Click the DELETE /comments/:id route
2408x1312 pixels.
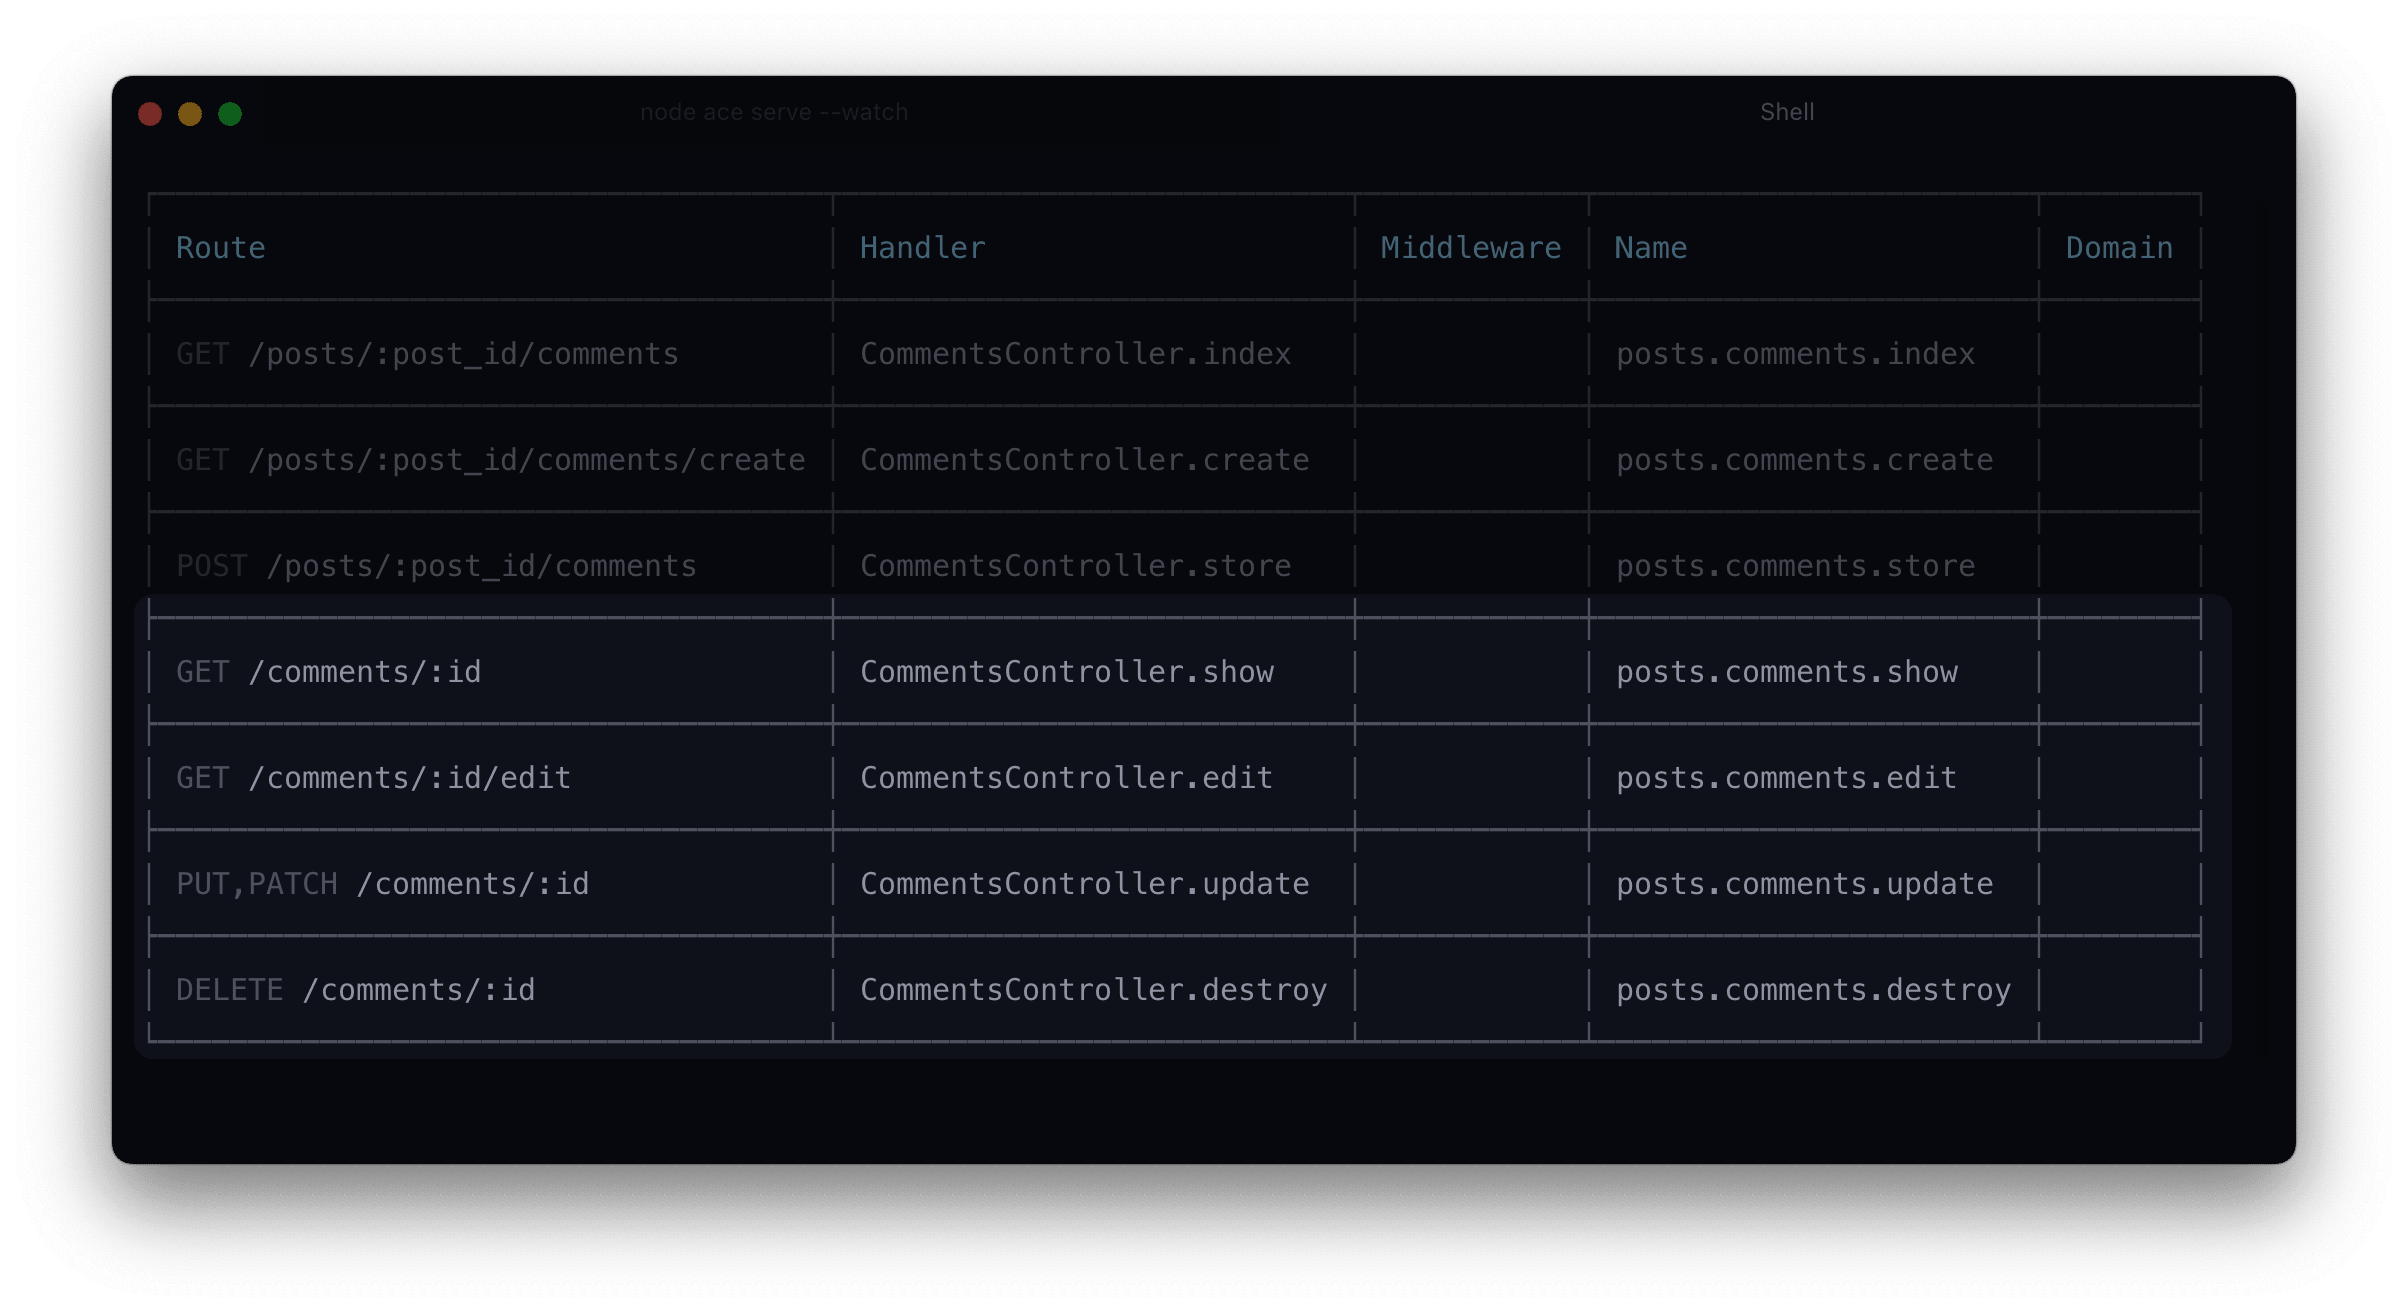(x=355, y=990)
